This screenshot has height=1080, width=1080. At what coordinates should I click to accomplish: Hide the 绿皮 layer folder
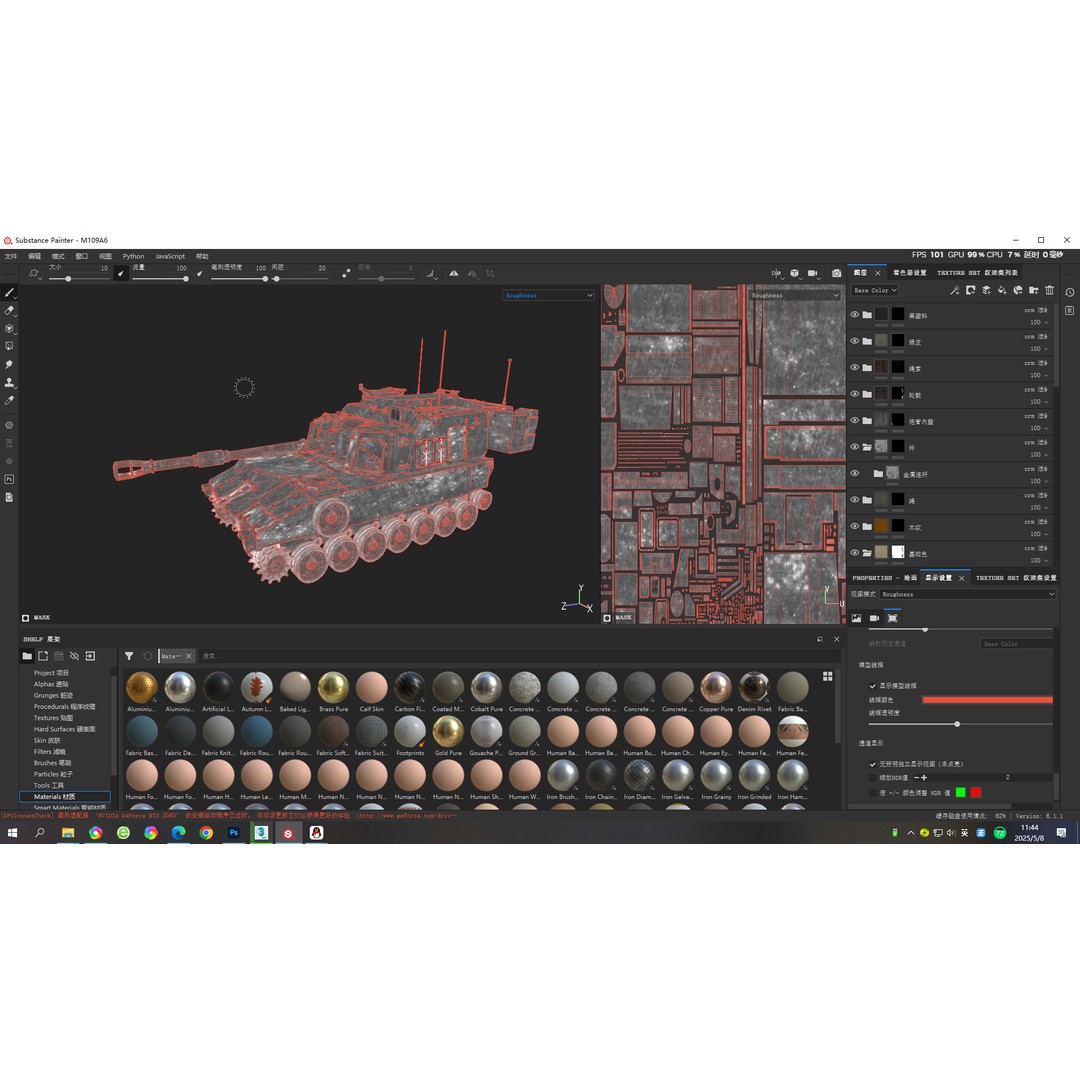pos(855,341)
